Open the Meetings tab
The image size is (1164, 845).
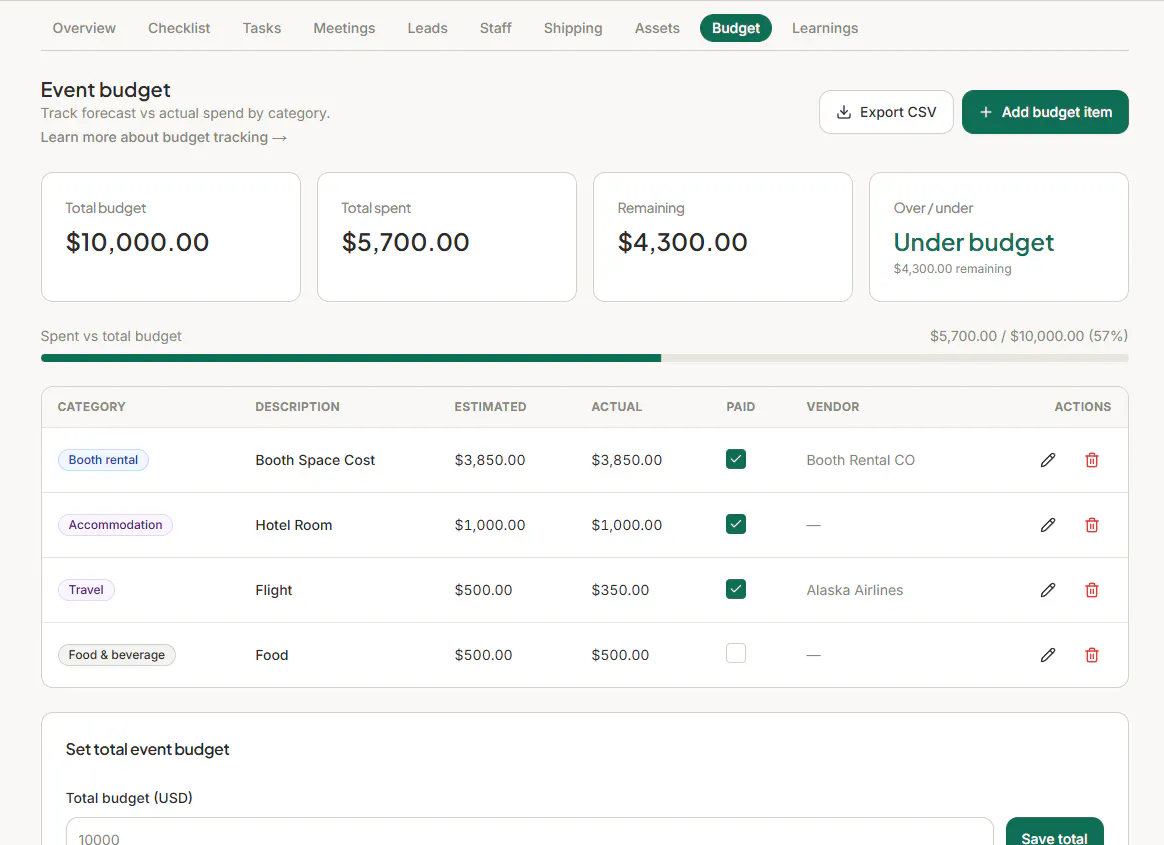point(344,28)
